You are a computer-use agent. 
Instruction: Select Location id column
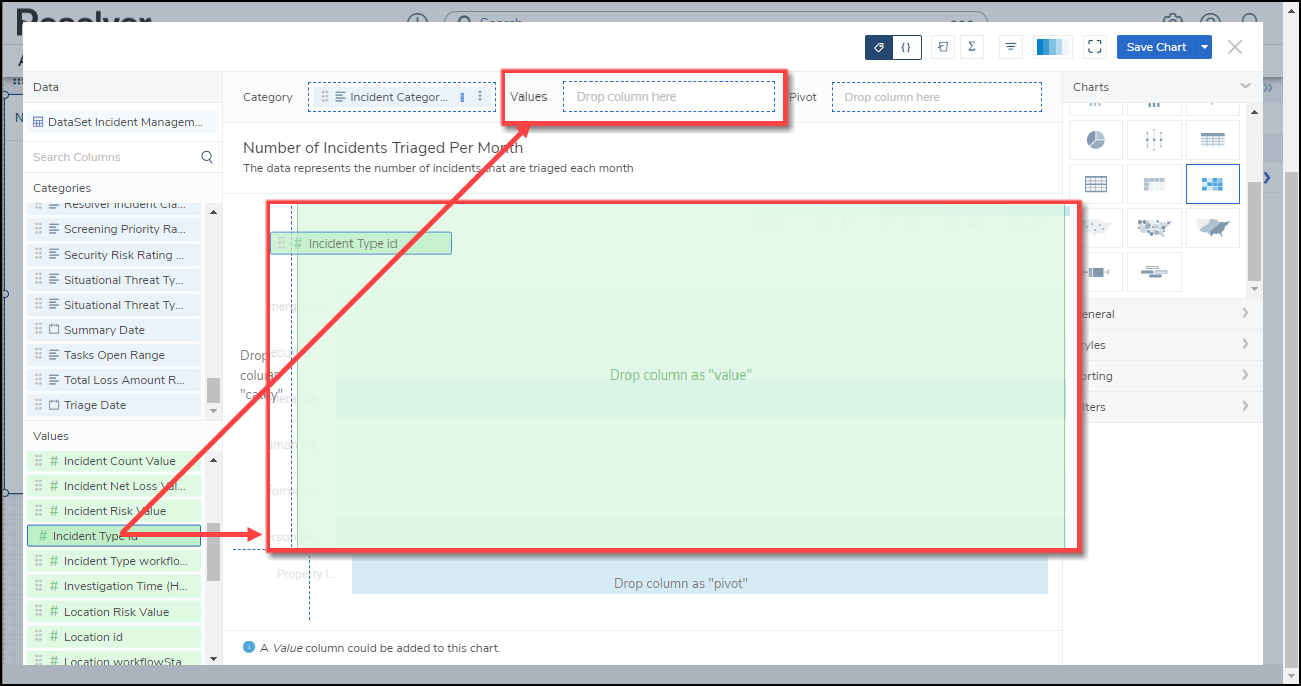114,637
